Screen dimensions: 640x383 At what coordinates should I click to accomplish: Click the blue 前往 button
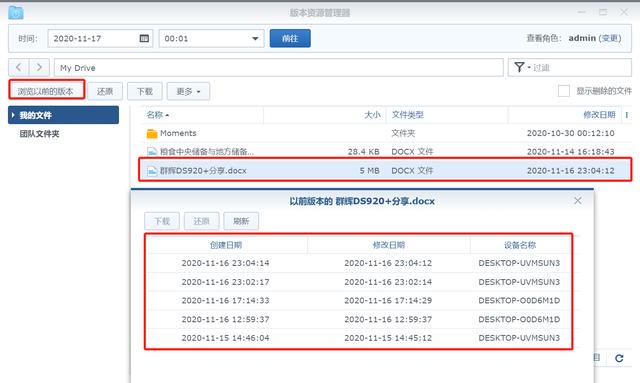click(x=290, y=38)
